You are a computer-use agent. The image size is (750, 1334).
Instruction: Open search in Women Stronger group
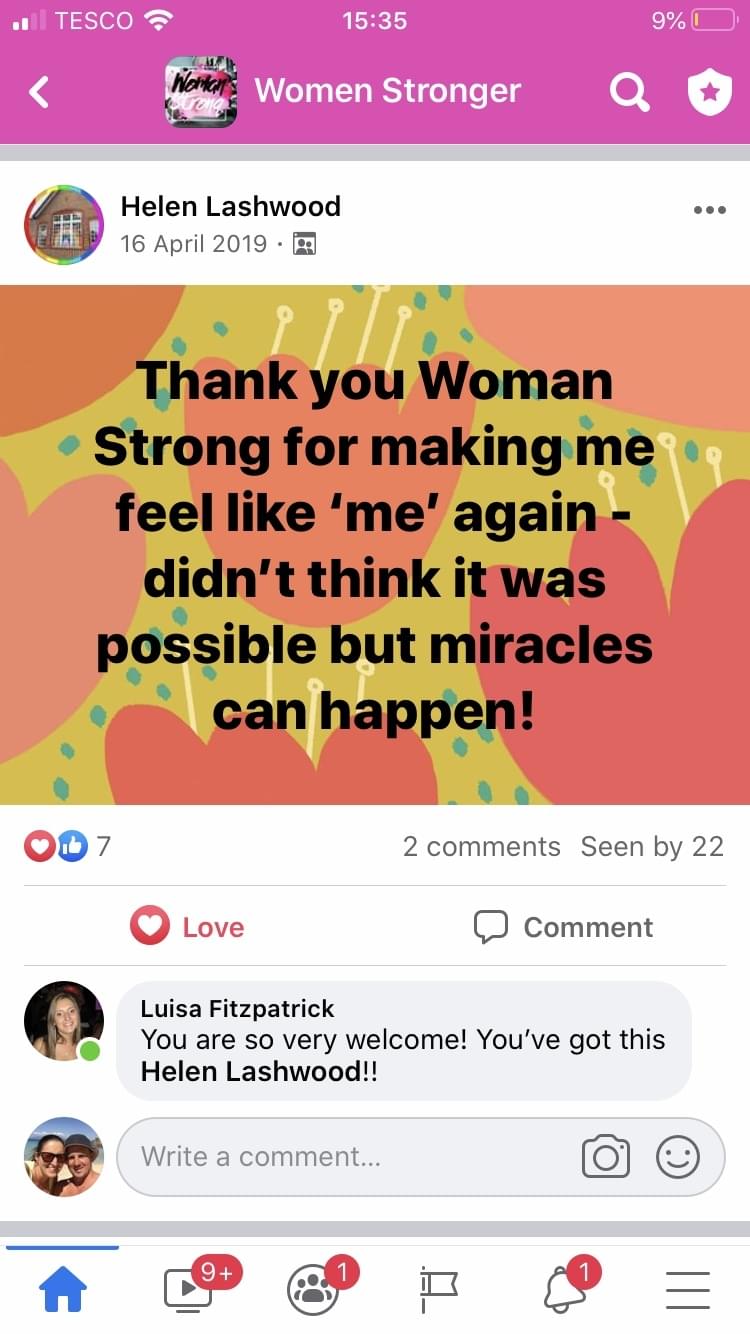[x=629, y=92]
